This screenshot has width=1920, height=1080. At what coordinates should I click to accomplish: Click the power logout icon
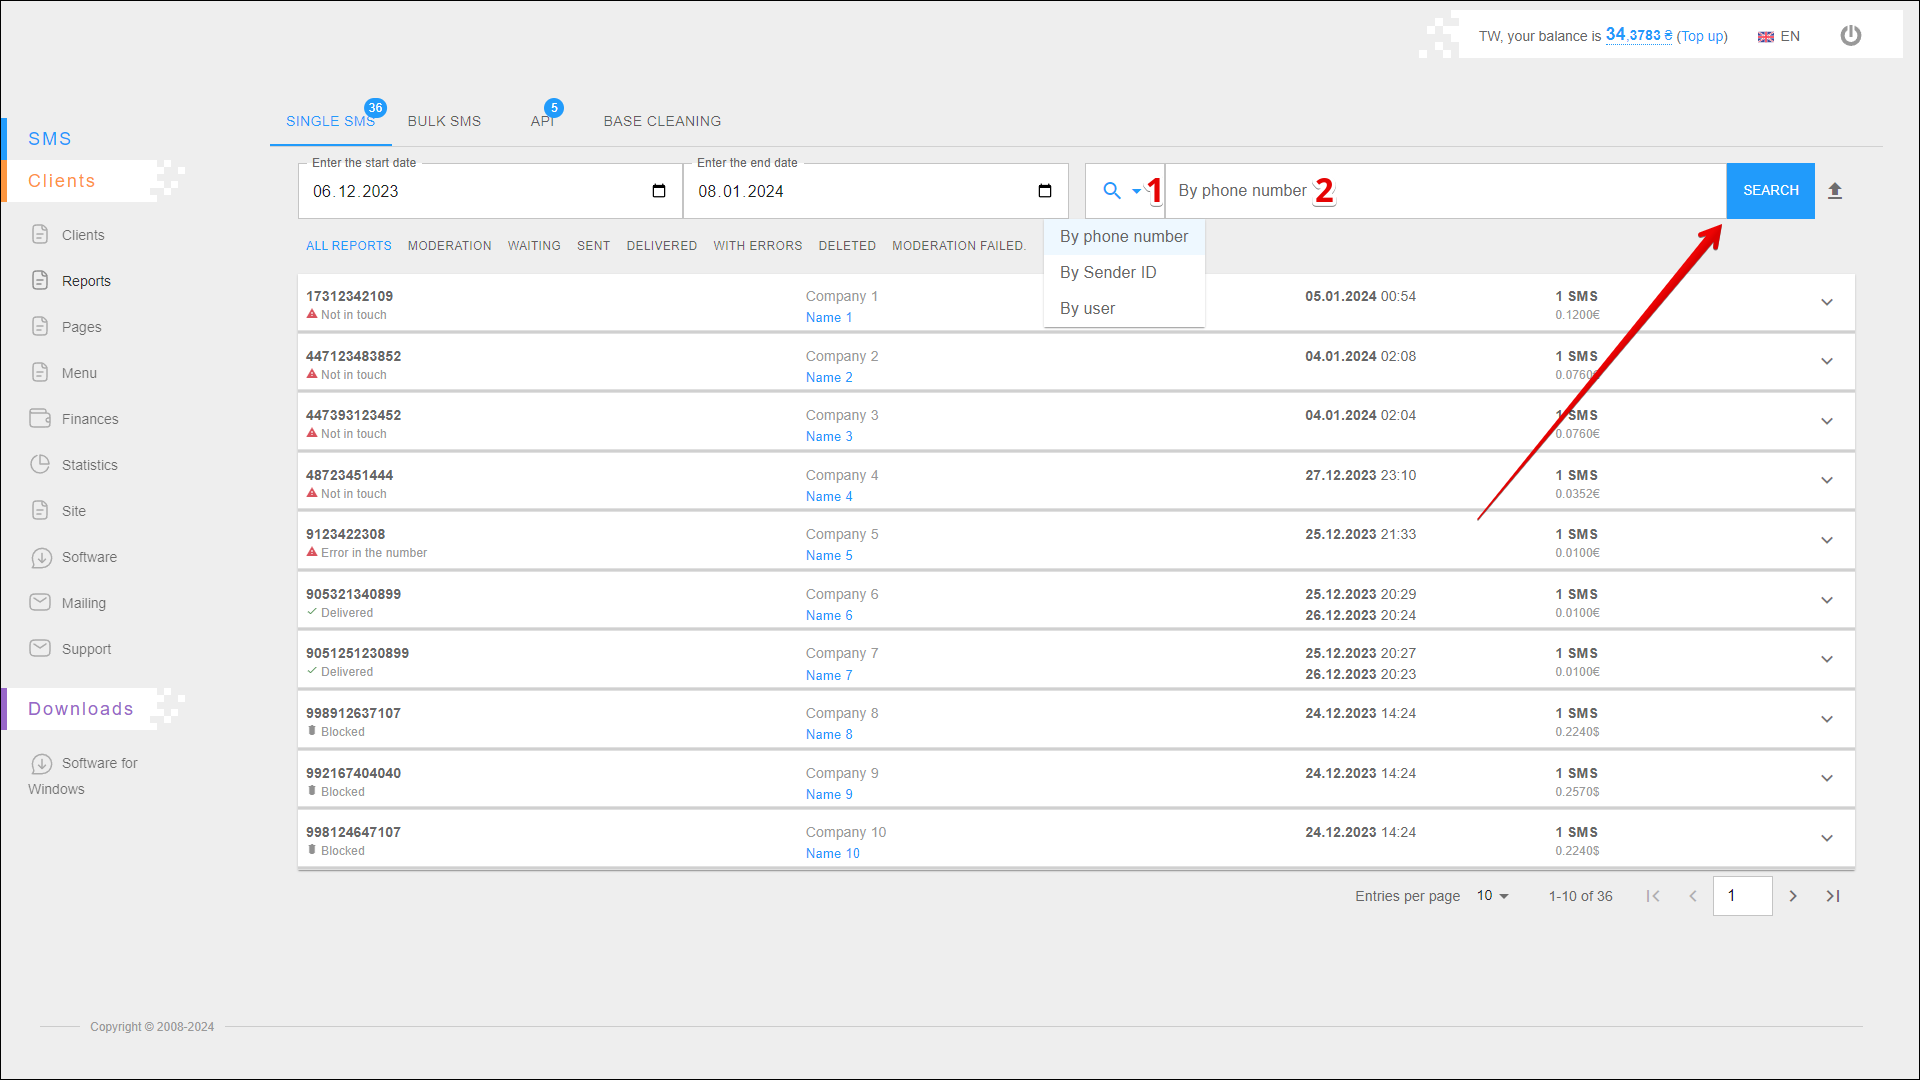[1850, 36]
